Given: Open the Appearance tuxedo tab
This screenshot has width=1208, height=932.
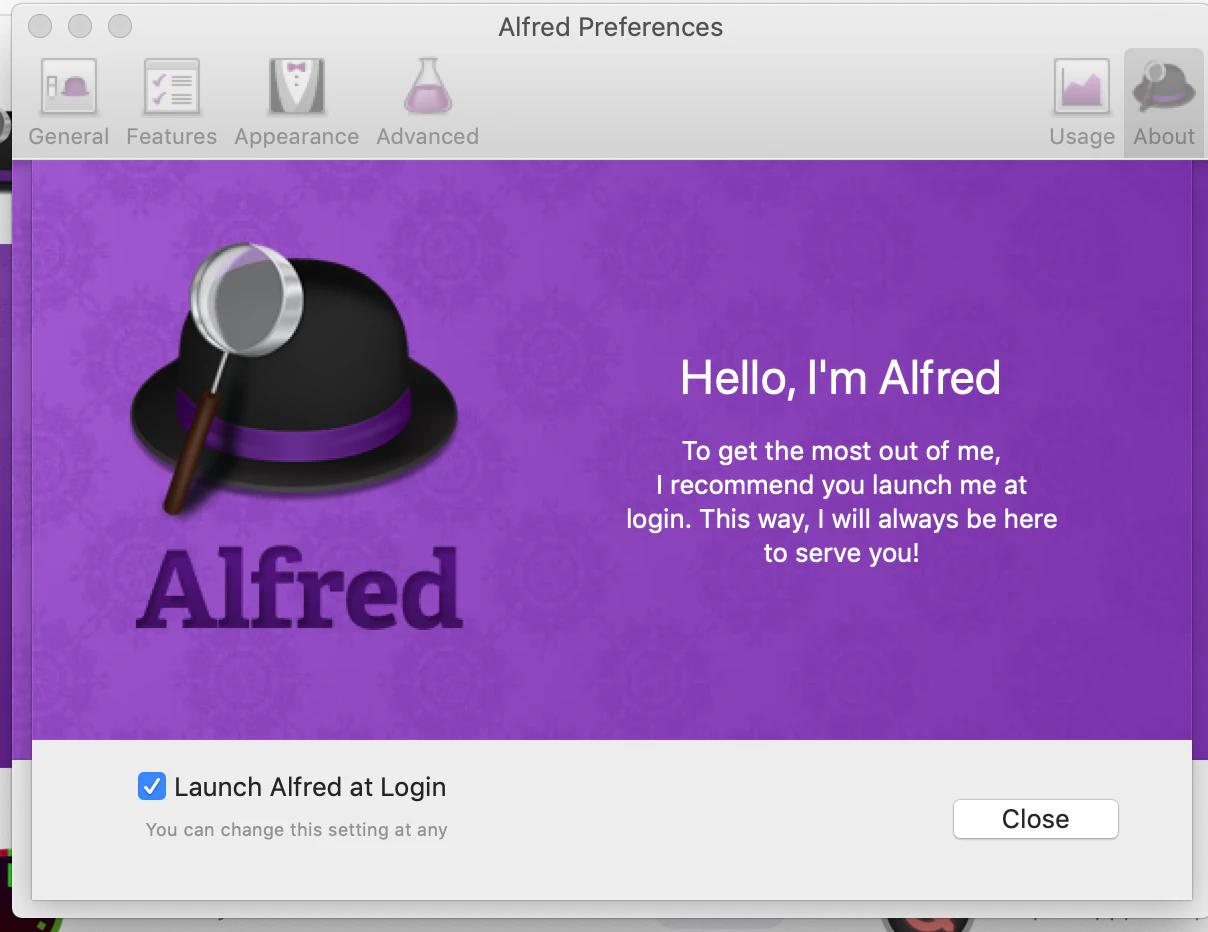Looking at the screenshot, I should pos(296,102).
